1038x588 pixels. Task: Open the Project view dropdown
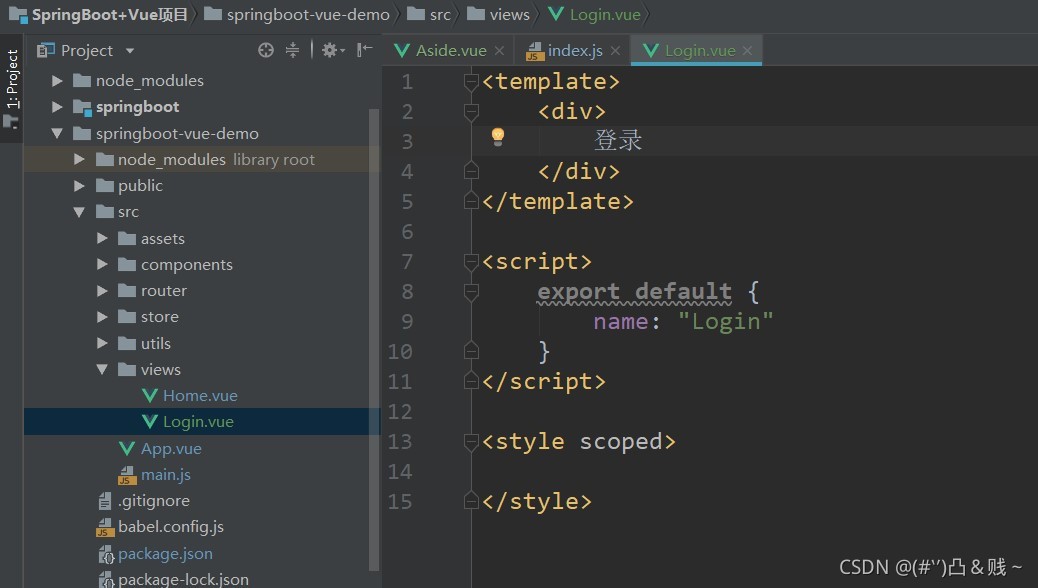pos(130,51)
